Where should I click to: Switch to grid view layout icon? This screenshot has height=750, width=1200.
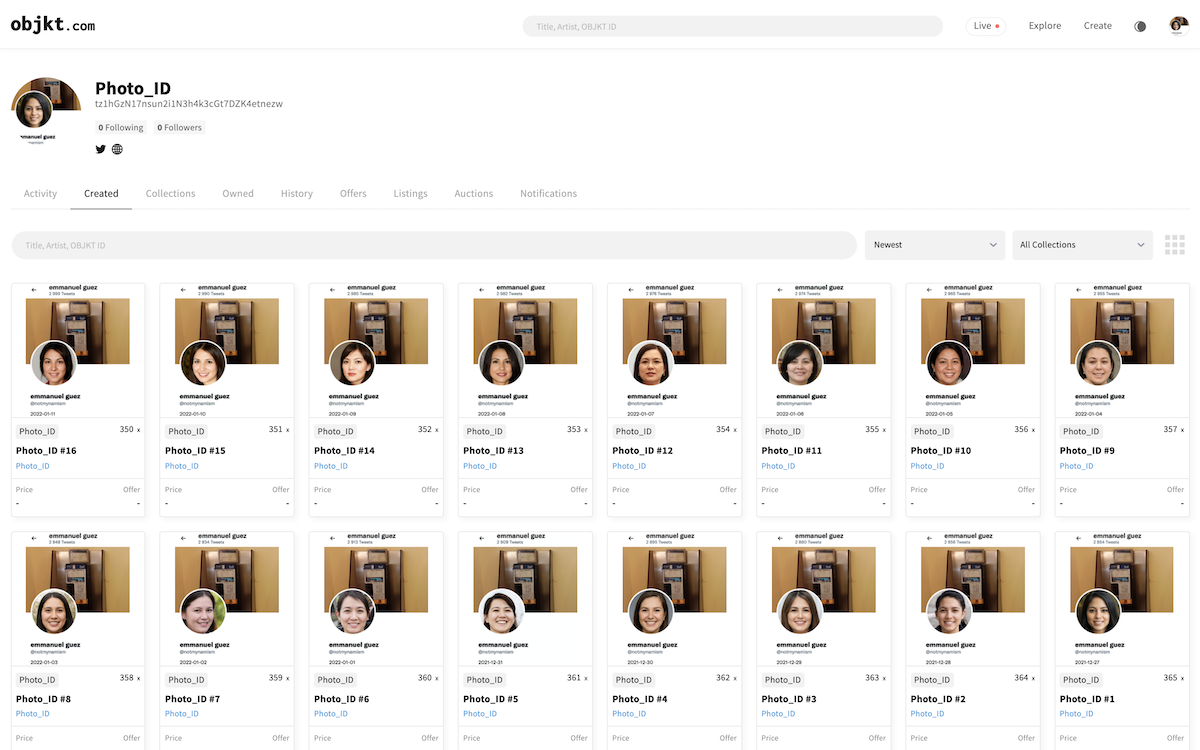point(1175,245)
